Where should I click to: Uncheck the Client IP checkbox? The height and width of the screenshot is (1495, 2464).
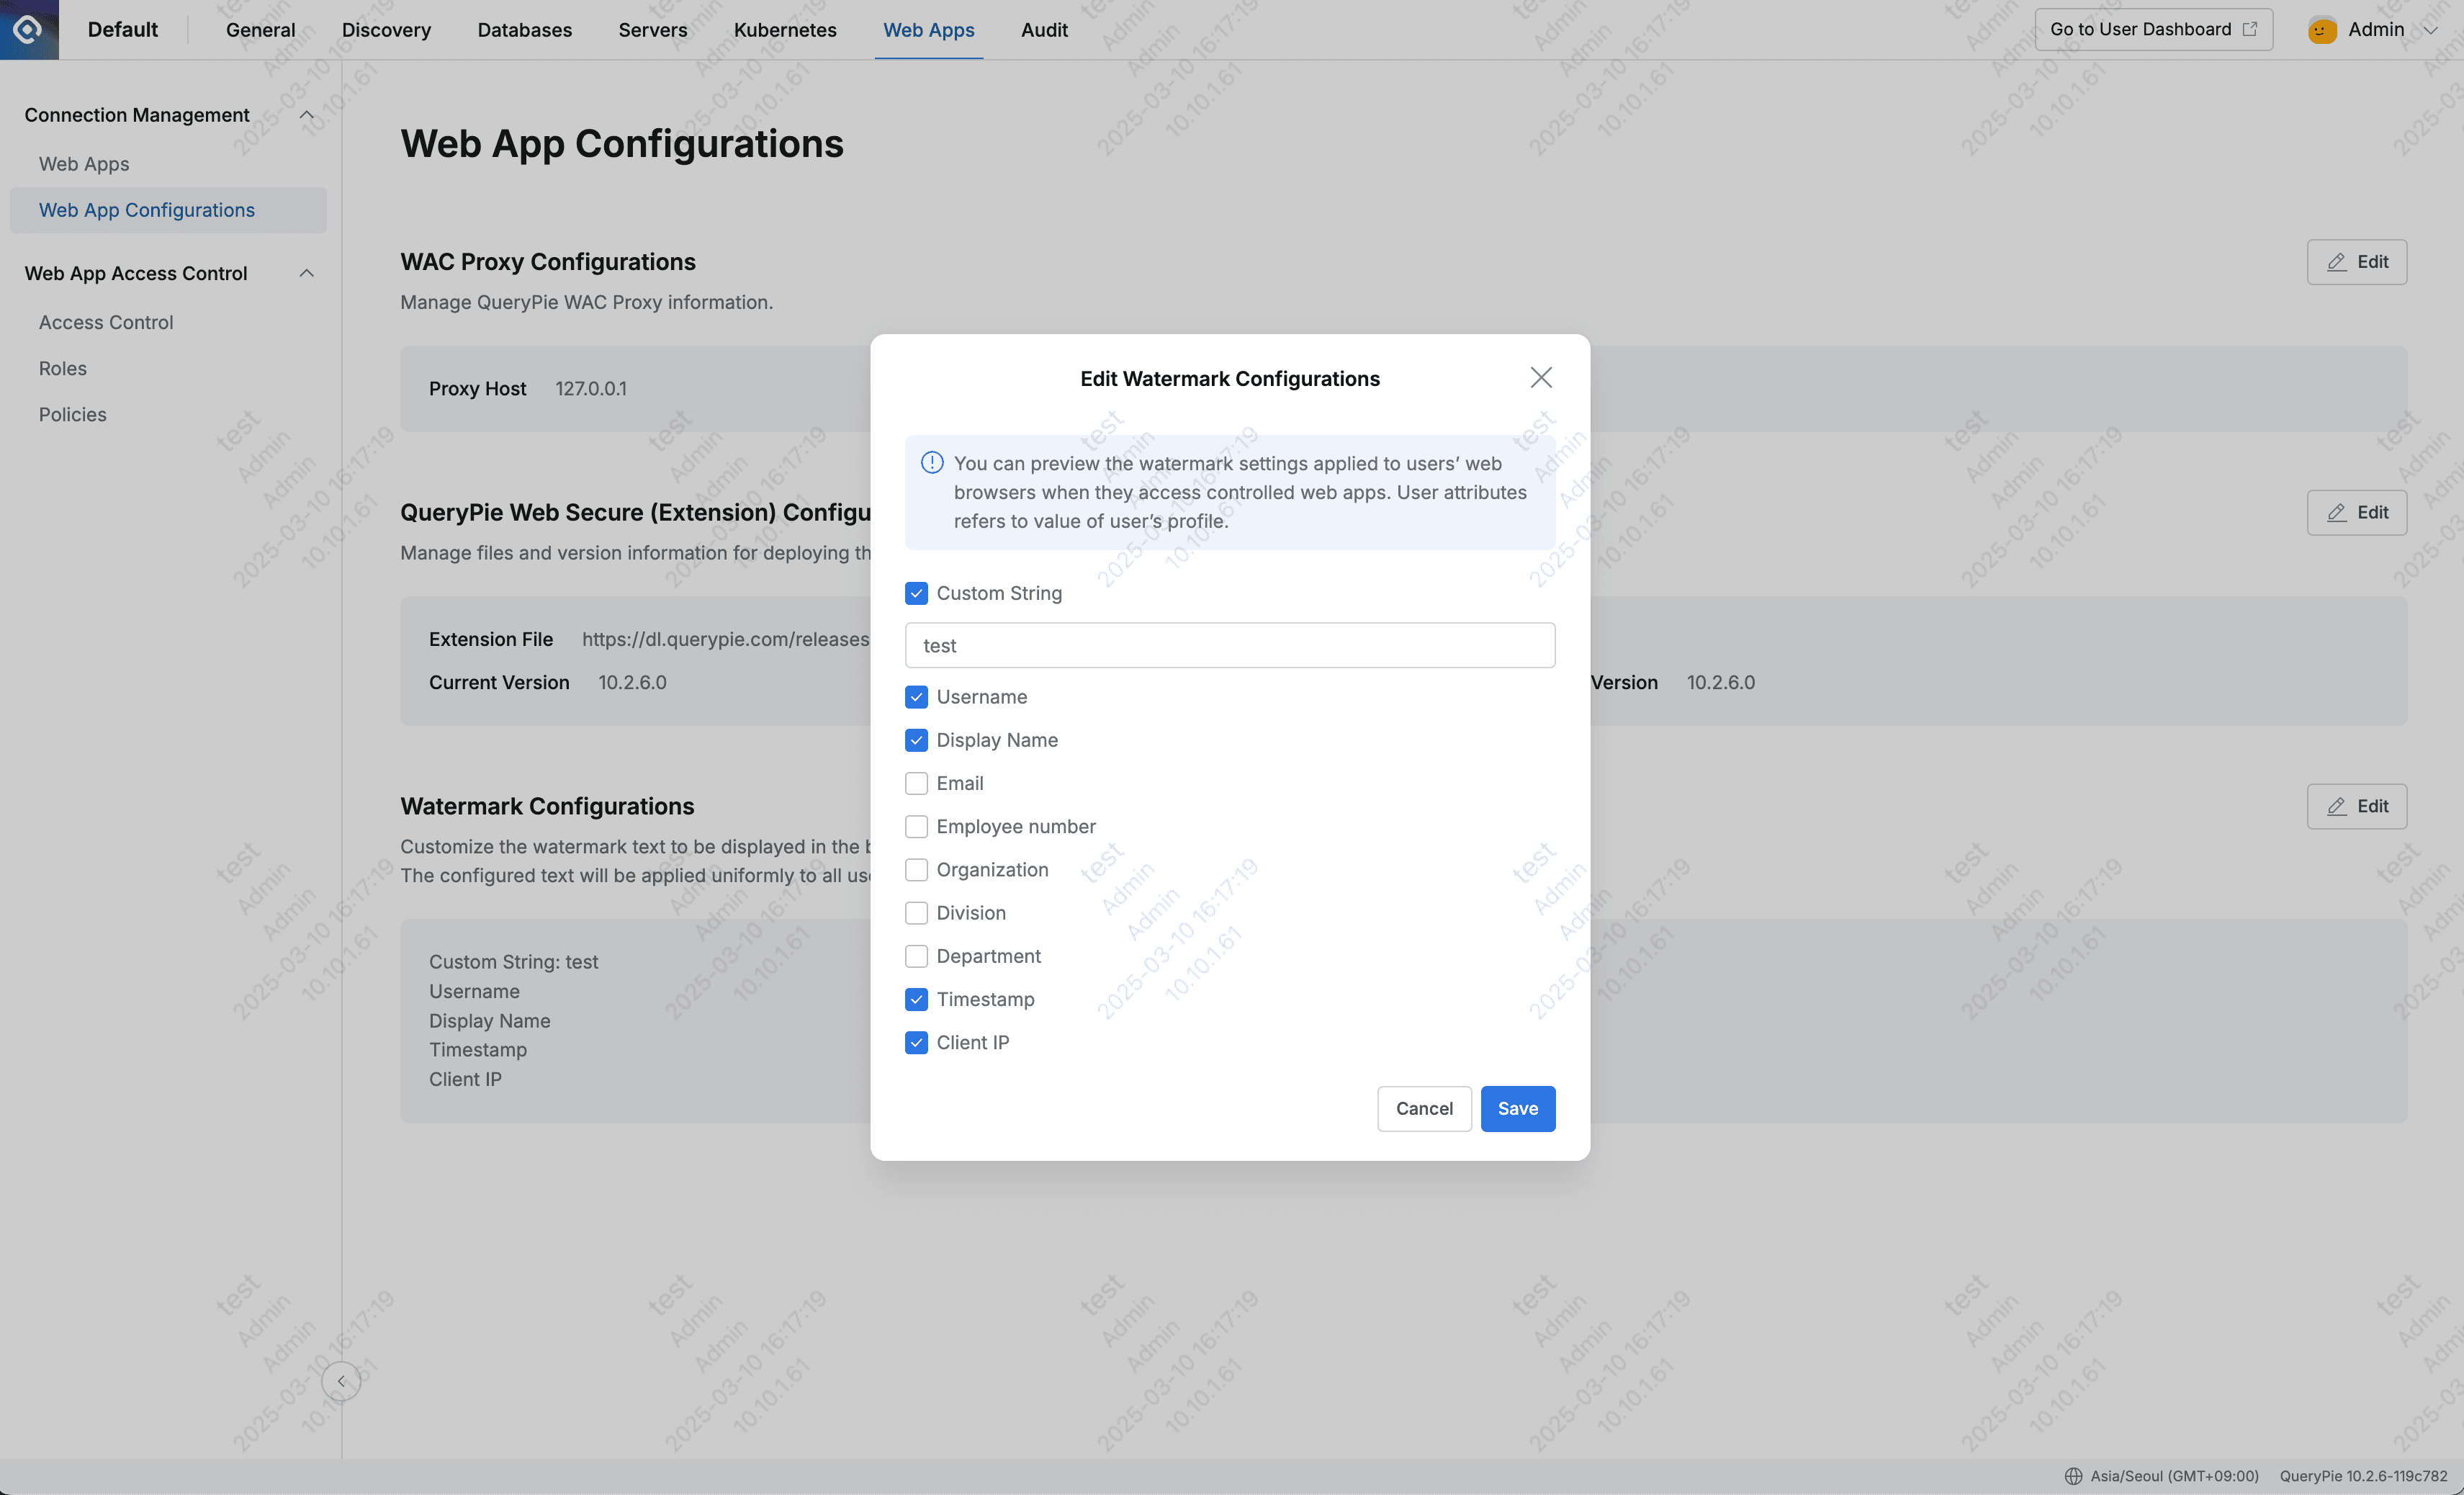916,1042
